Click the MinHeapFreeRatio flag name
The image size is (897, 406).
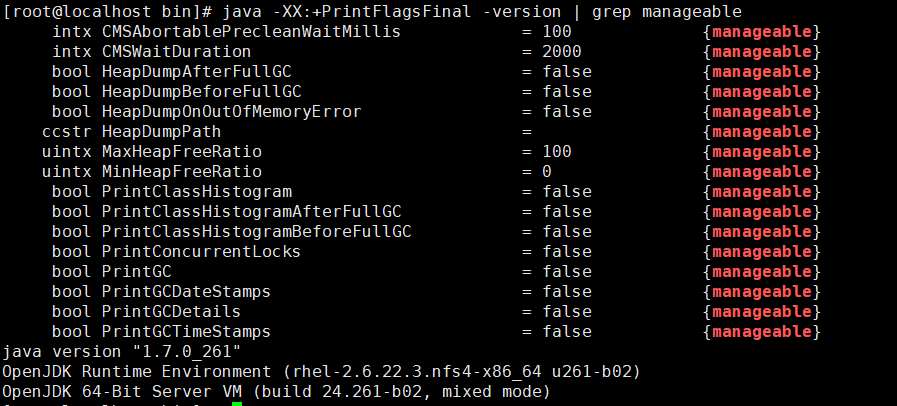(x=181, y=172)
